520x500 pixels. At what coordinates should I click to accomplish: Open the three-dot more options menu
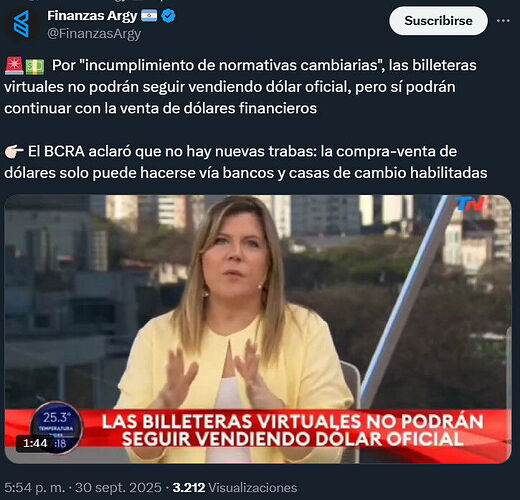[x=503, y=21]
